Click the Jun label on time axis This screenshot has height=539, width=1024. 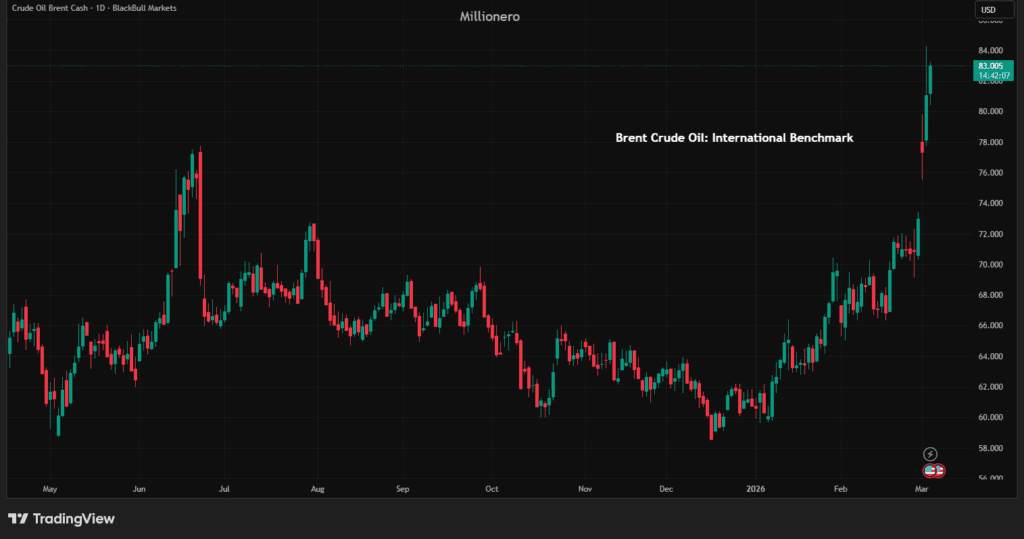pos(139,490)
